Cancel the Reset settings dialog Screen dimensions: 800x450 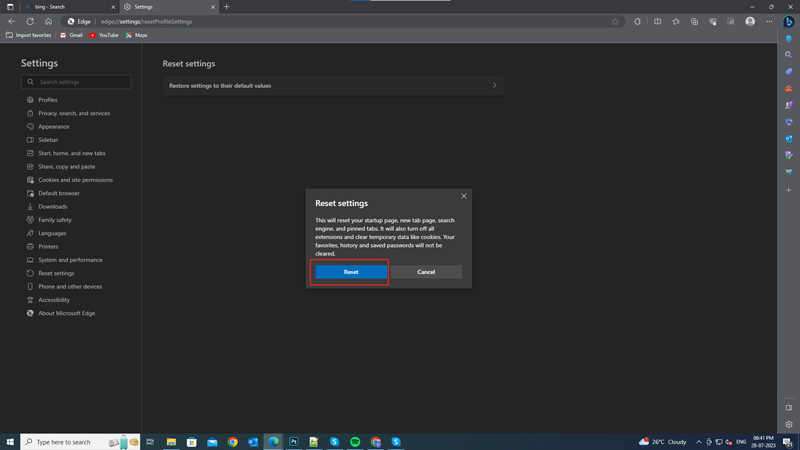426,272
